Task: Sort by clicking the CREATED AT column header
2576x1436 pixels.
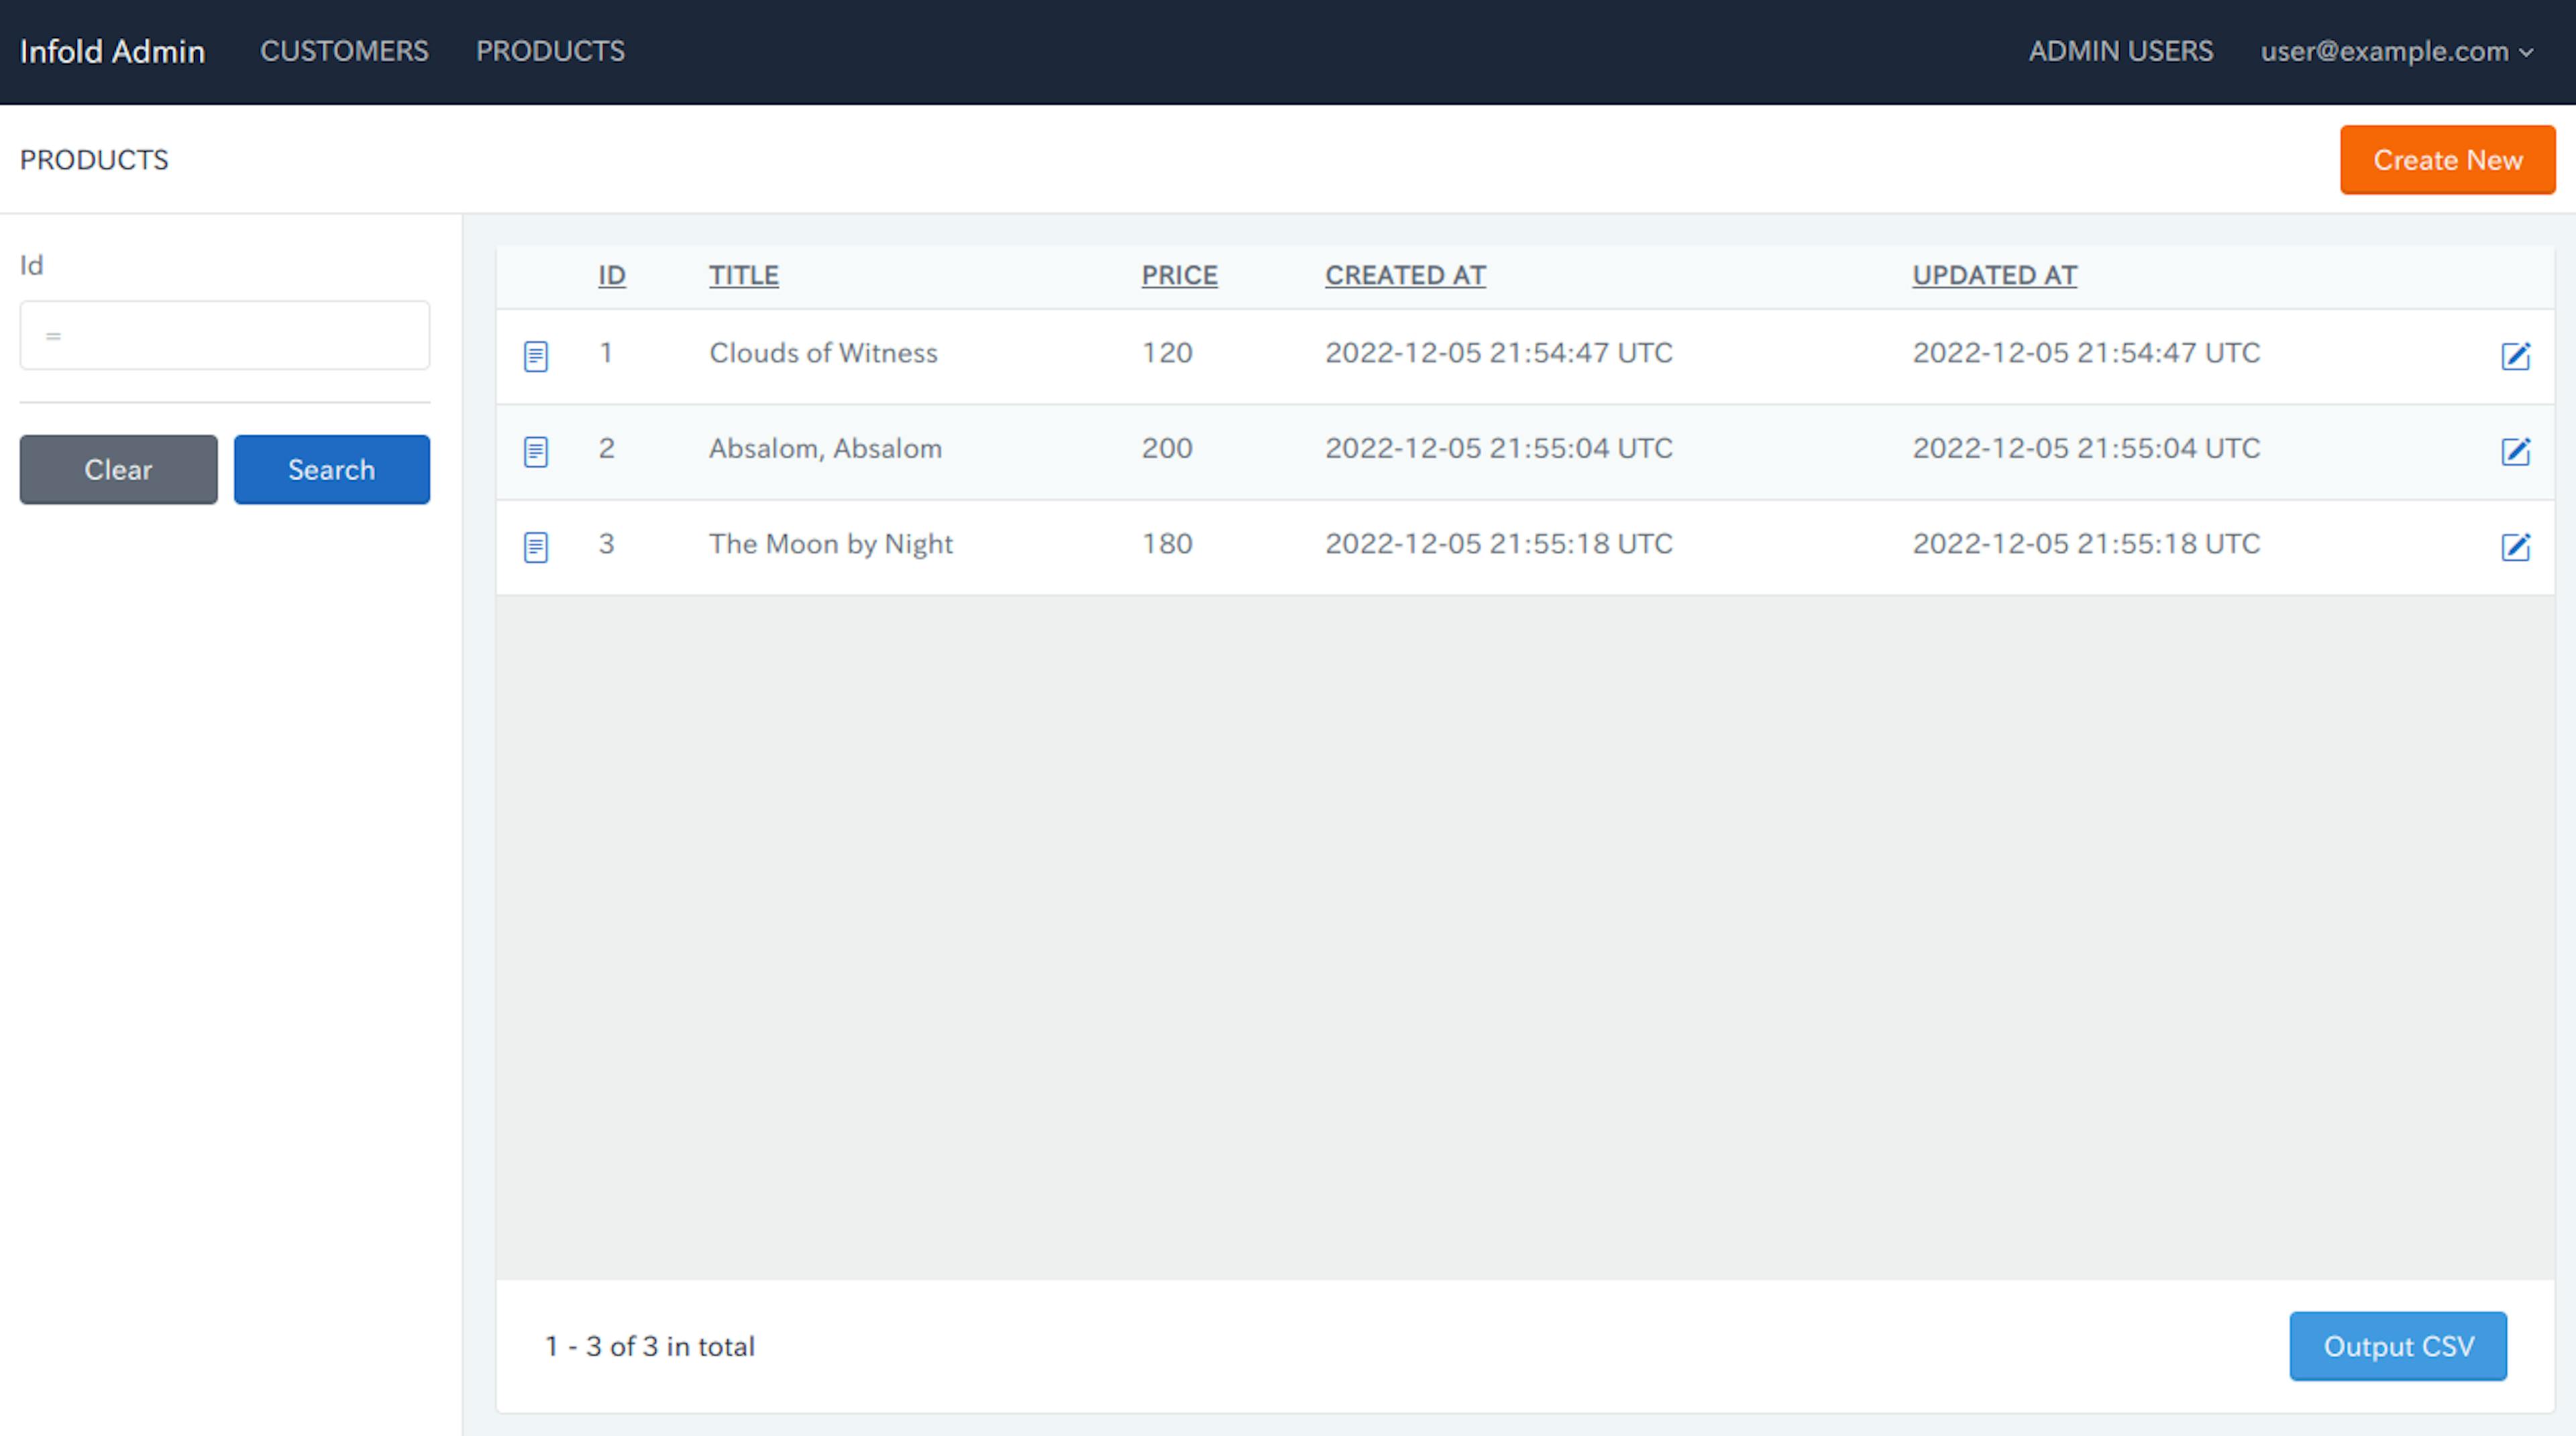Action: [x=1405, y=274]
